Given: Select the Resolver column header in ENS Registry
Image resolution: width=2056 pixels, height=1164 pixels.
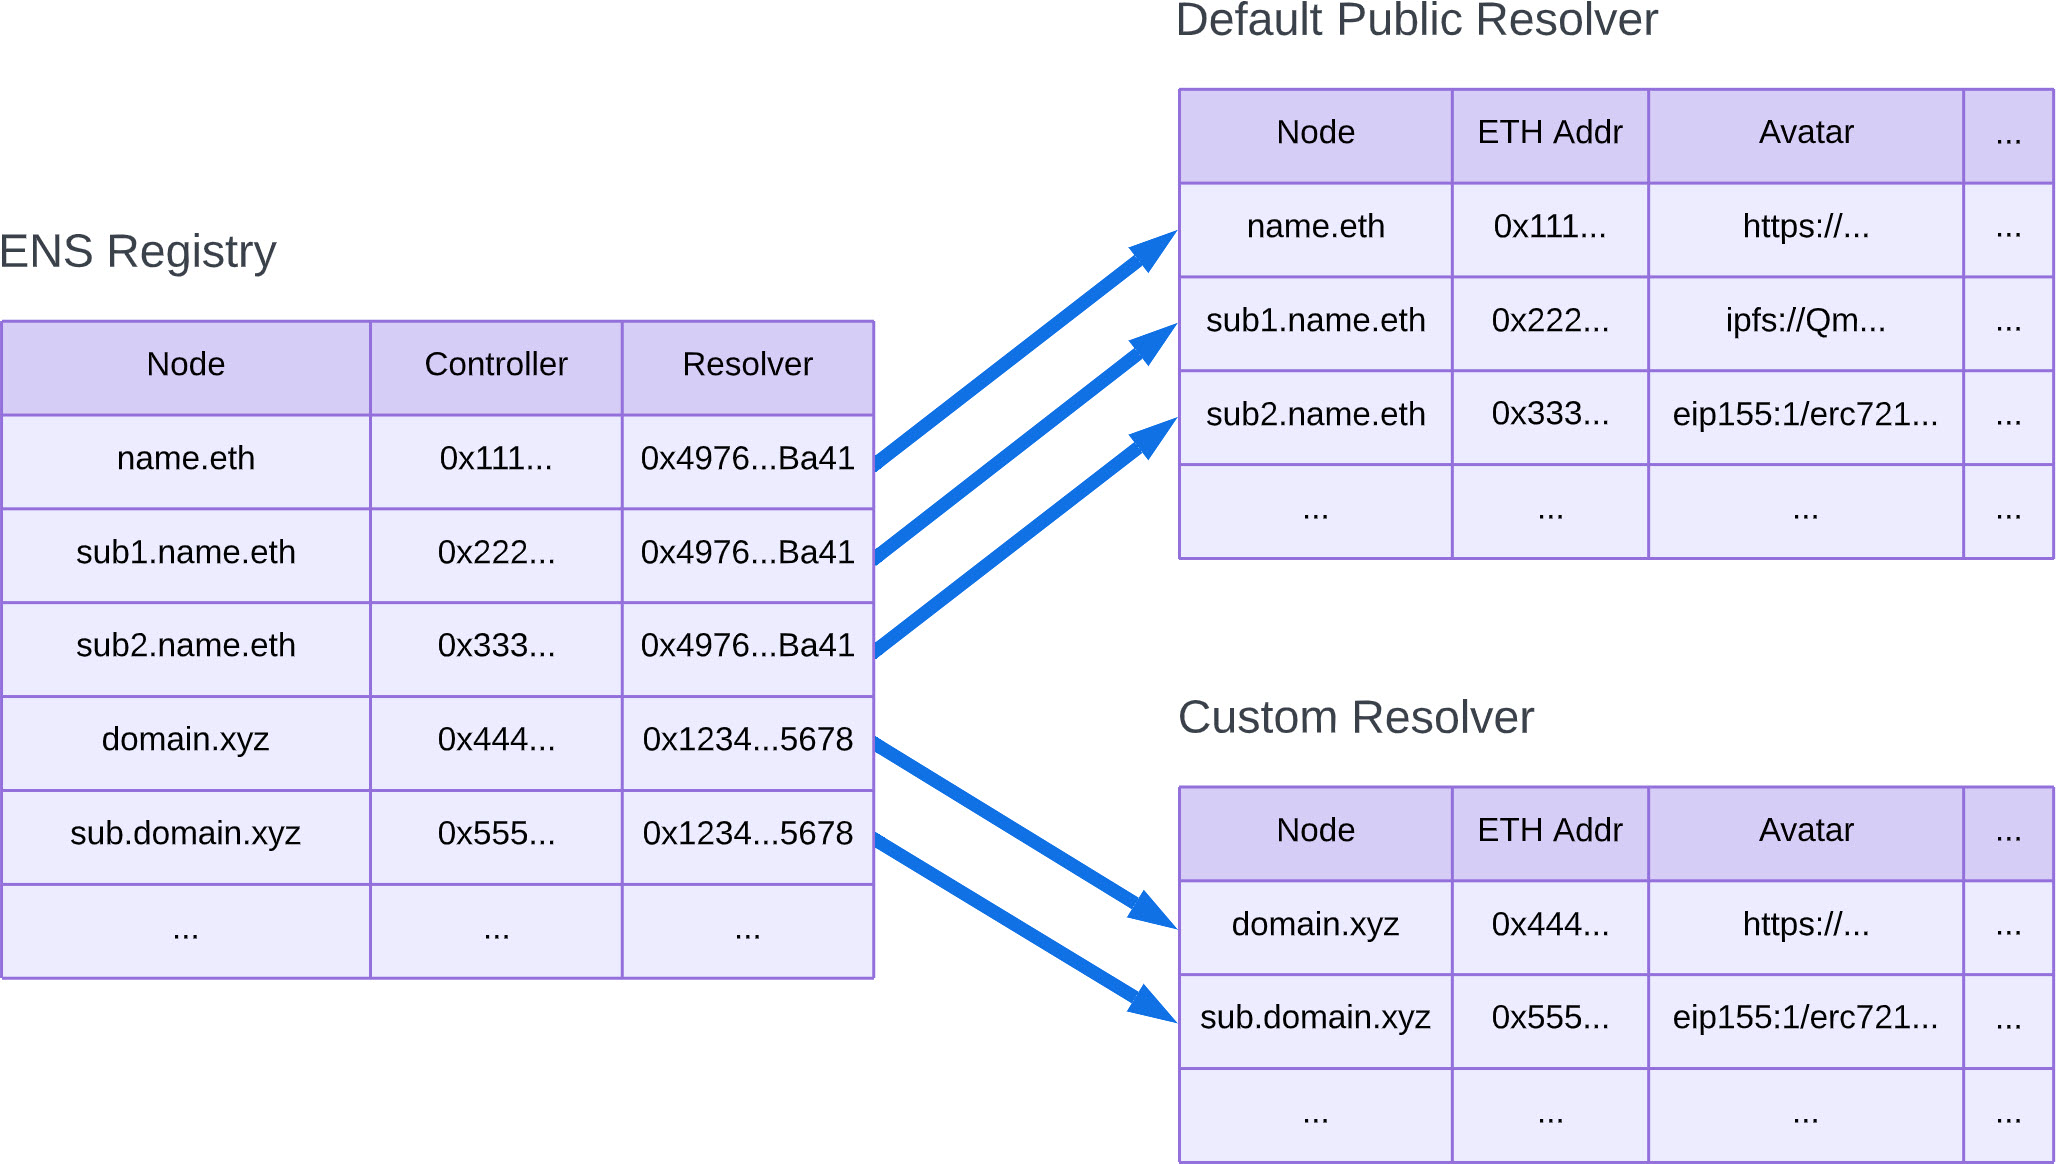Looking at the screenshot, I should pyautogui.click(x=747, y=365).
